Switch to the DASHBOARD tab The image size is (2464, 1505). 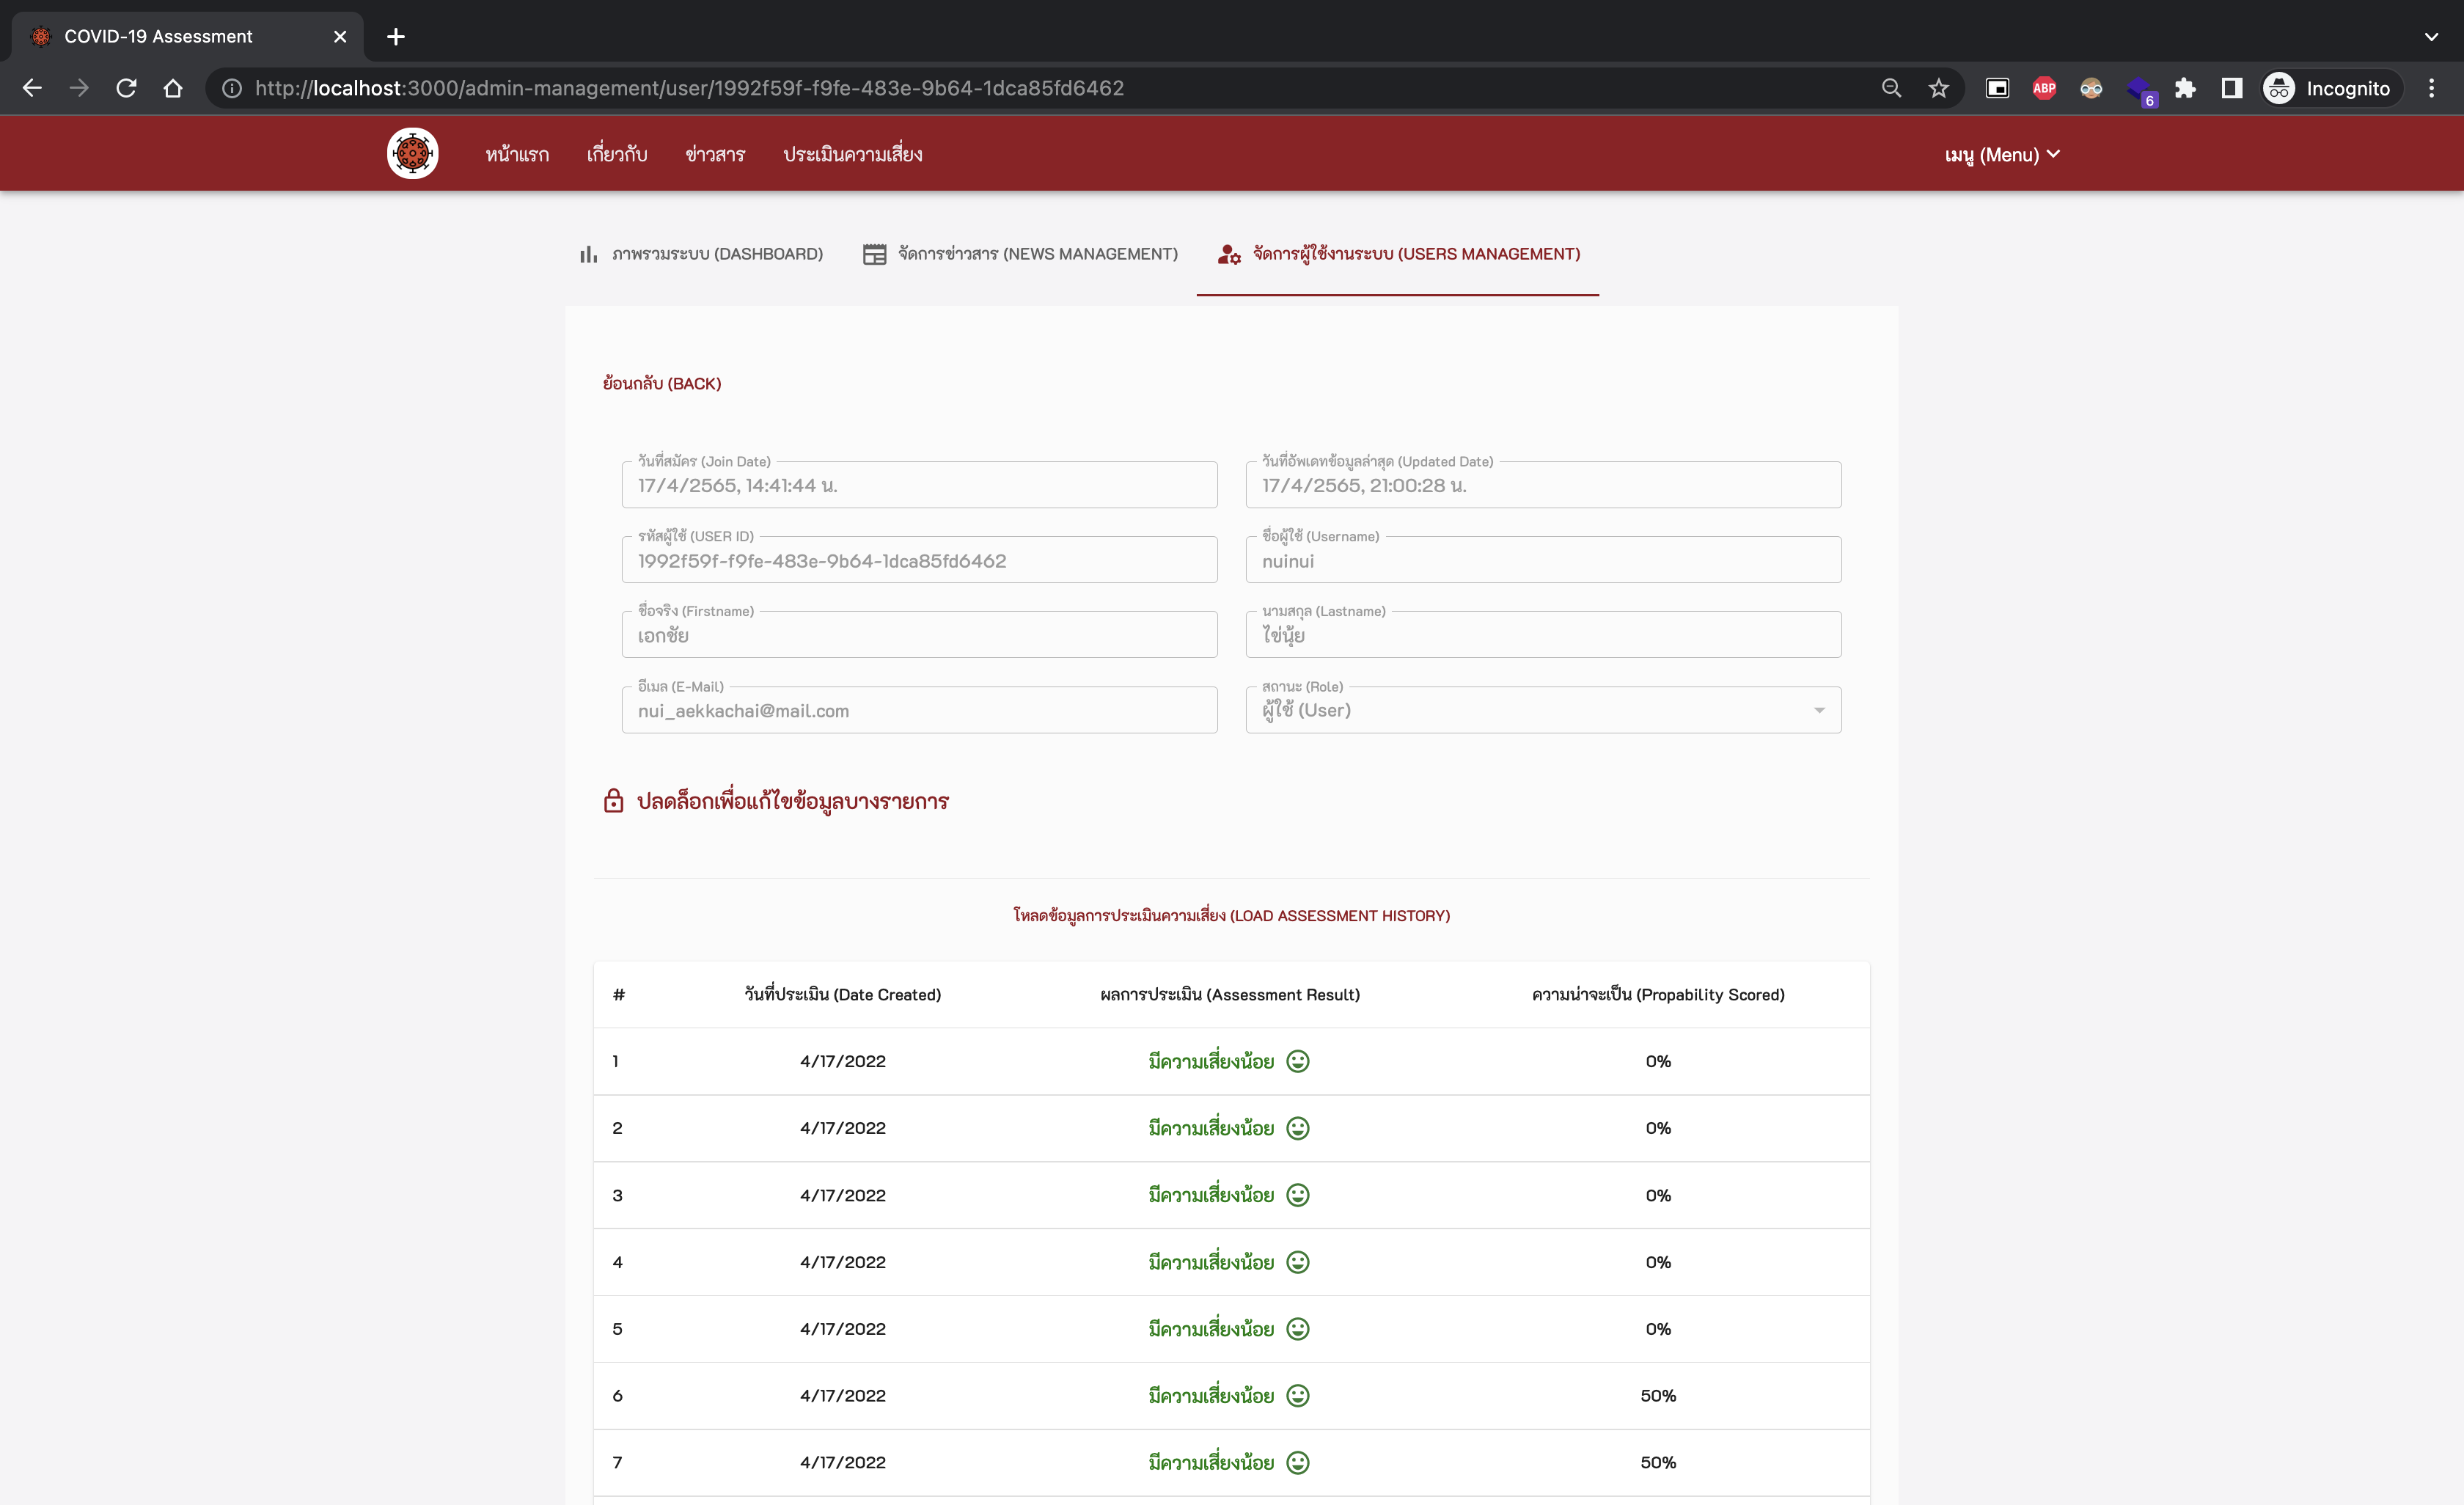coord(702,254)
